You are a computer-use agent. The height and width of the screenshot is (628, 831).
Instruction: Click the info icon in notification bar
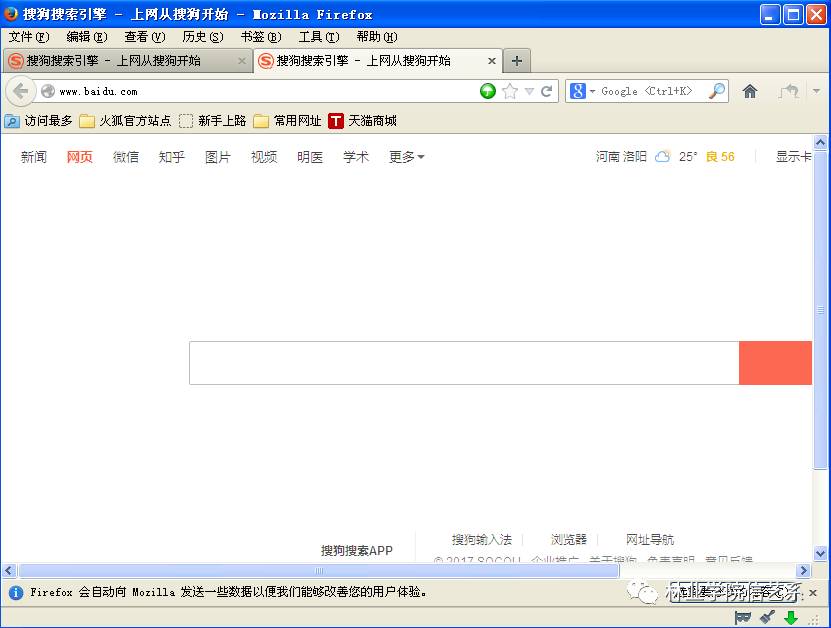click(x=16, y=592)
